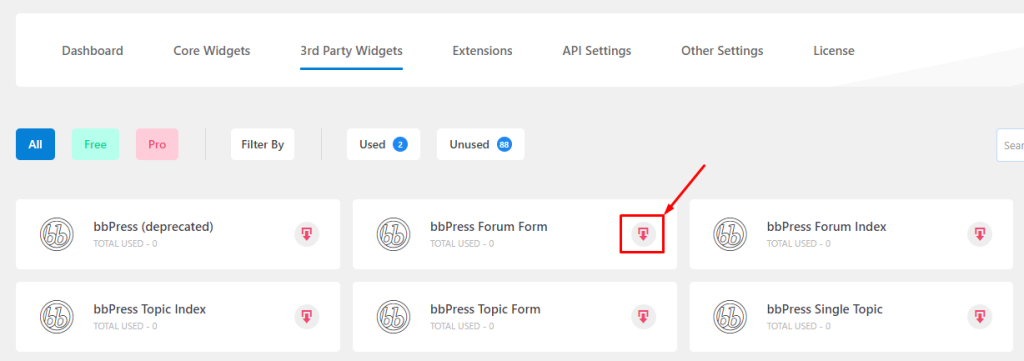Filter widgets by Pro
The height and width of the screenshot is (361, 1024).
[157, 144]
